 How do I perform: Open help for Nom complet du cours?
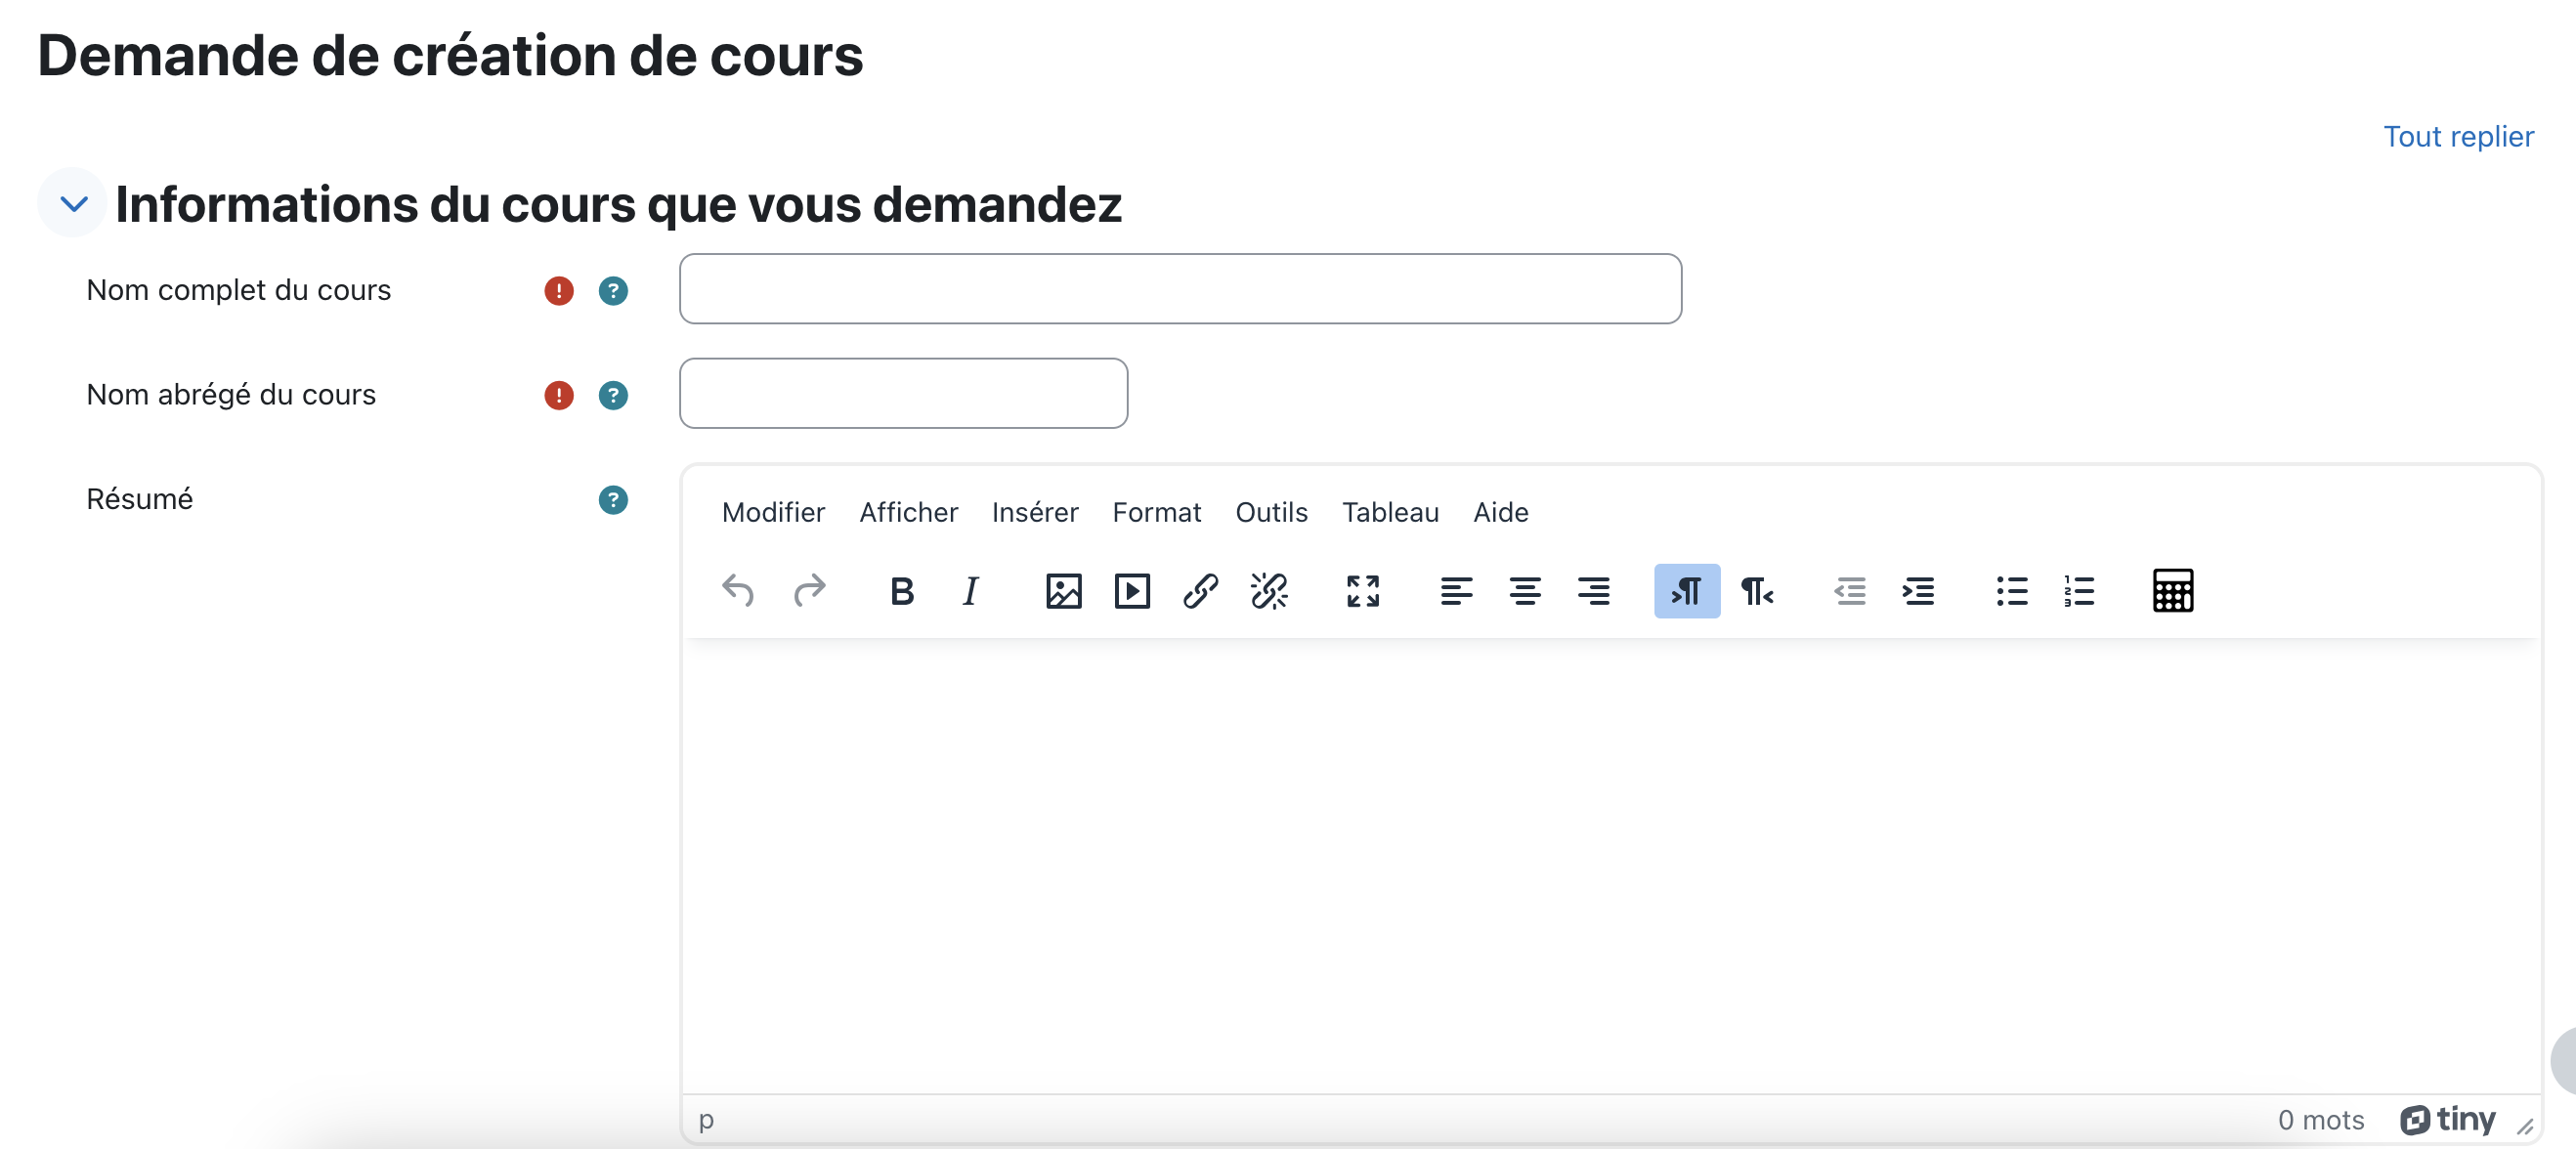(x=613, y=291)
